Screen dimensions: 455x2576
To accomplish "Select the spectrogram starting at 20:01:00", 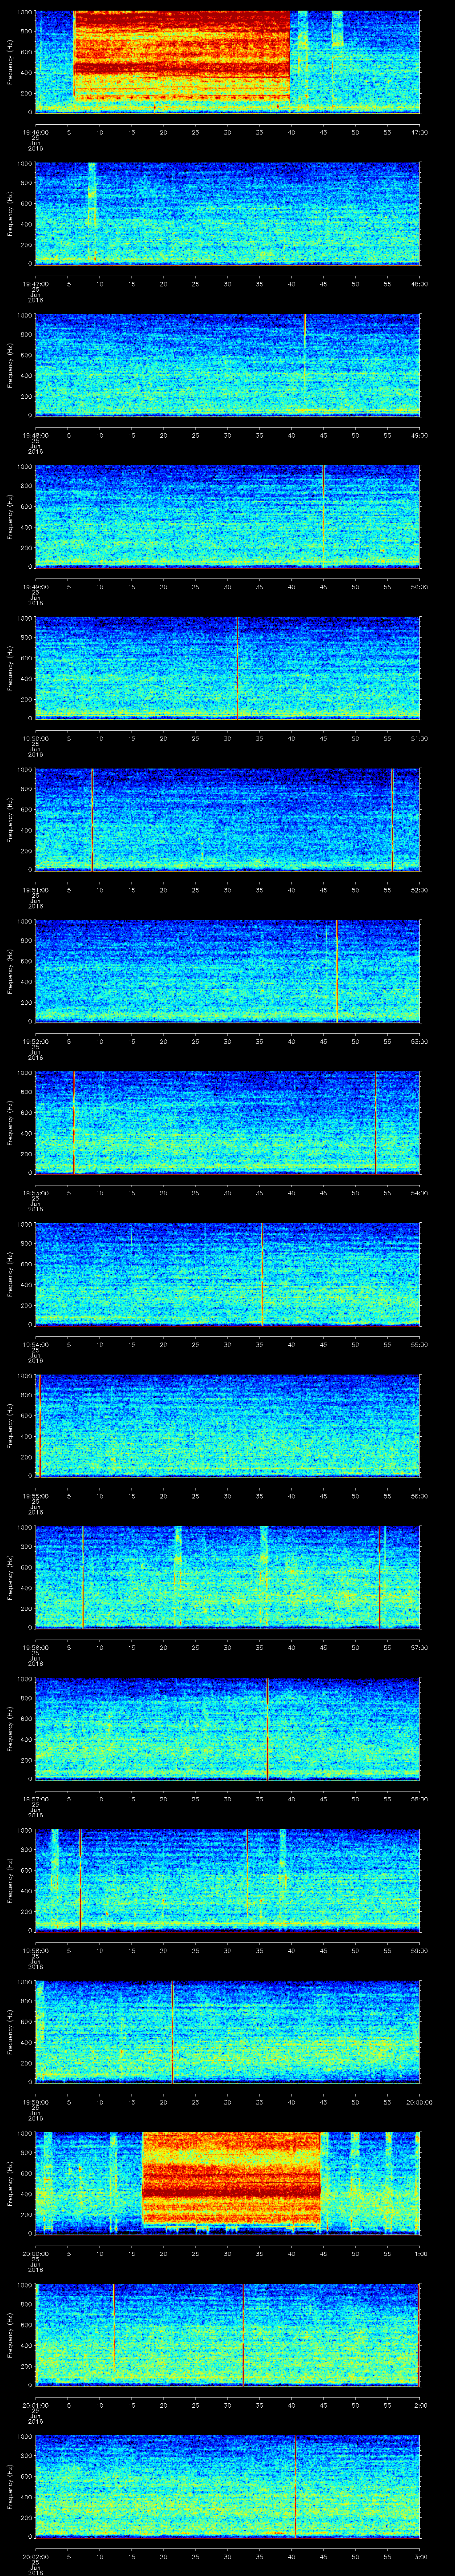I will [x=228, y=2336].
